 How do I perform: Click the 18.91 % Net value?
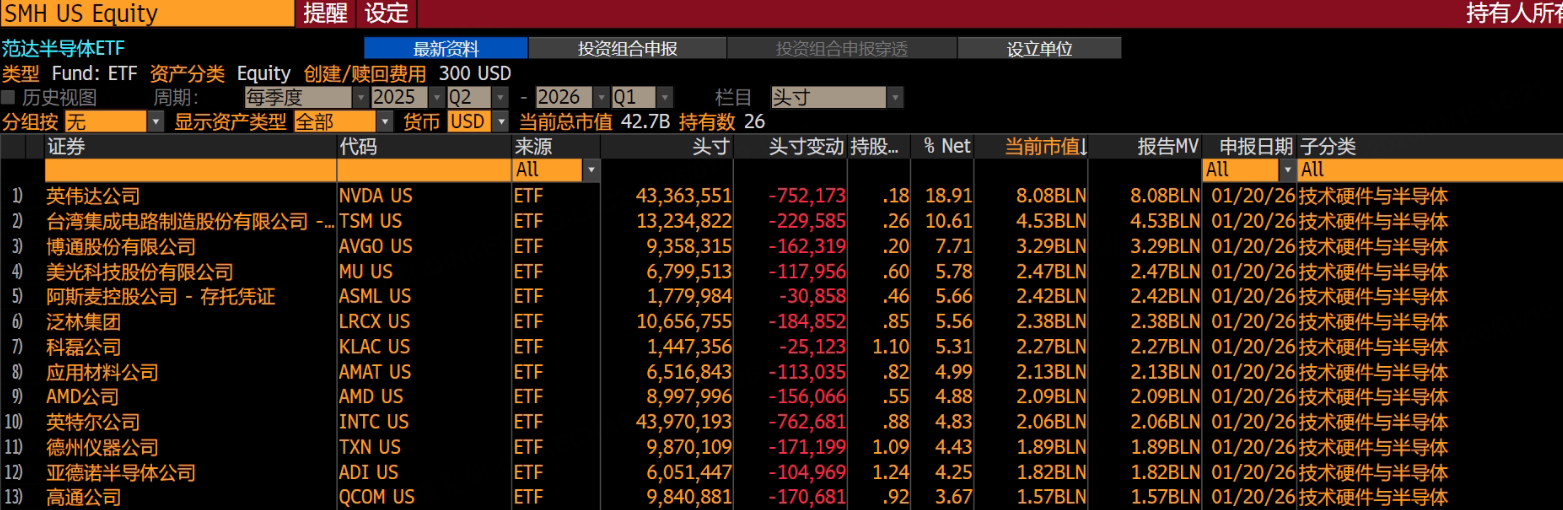[948, 196]
